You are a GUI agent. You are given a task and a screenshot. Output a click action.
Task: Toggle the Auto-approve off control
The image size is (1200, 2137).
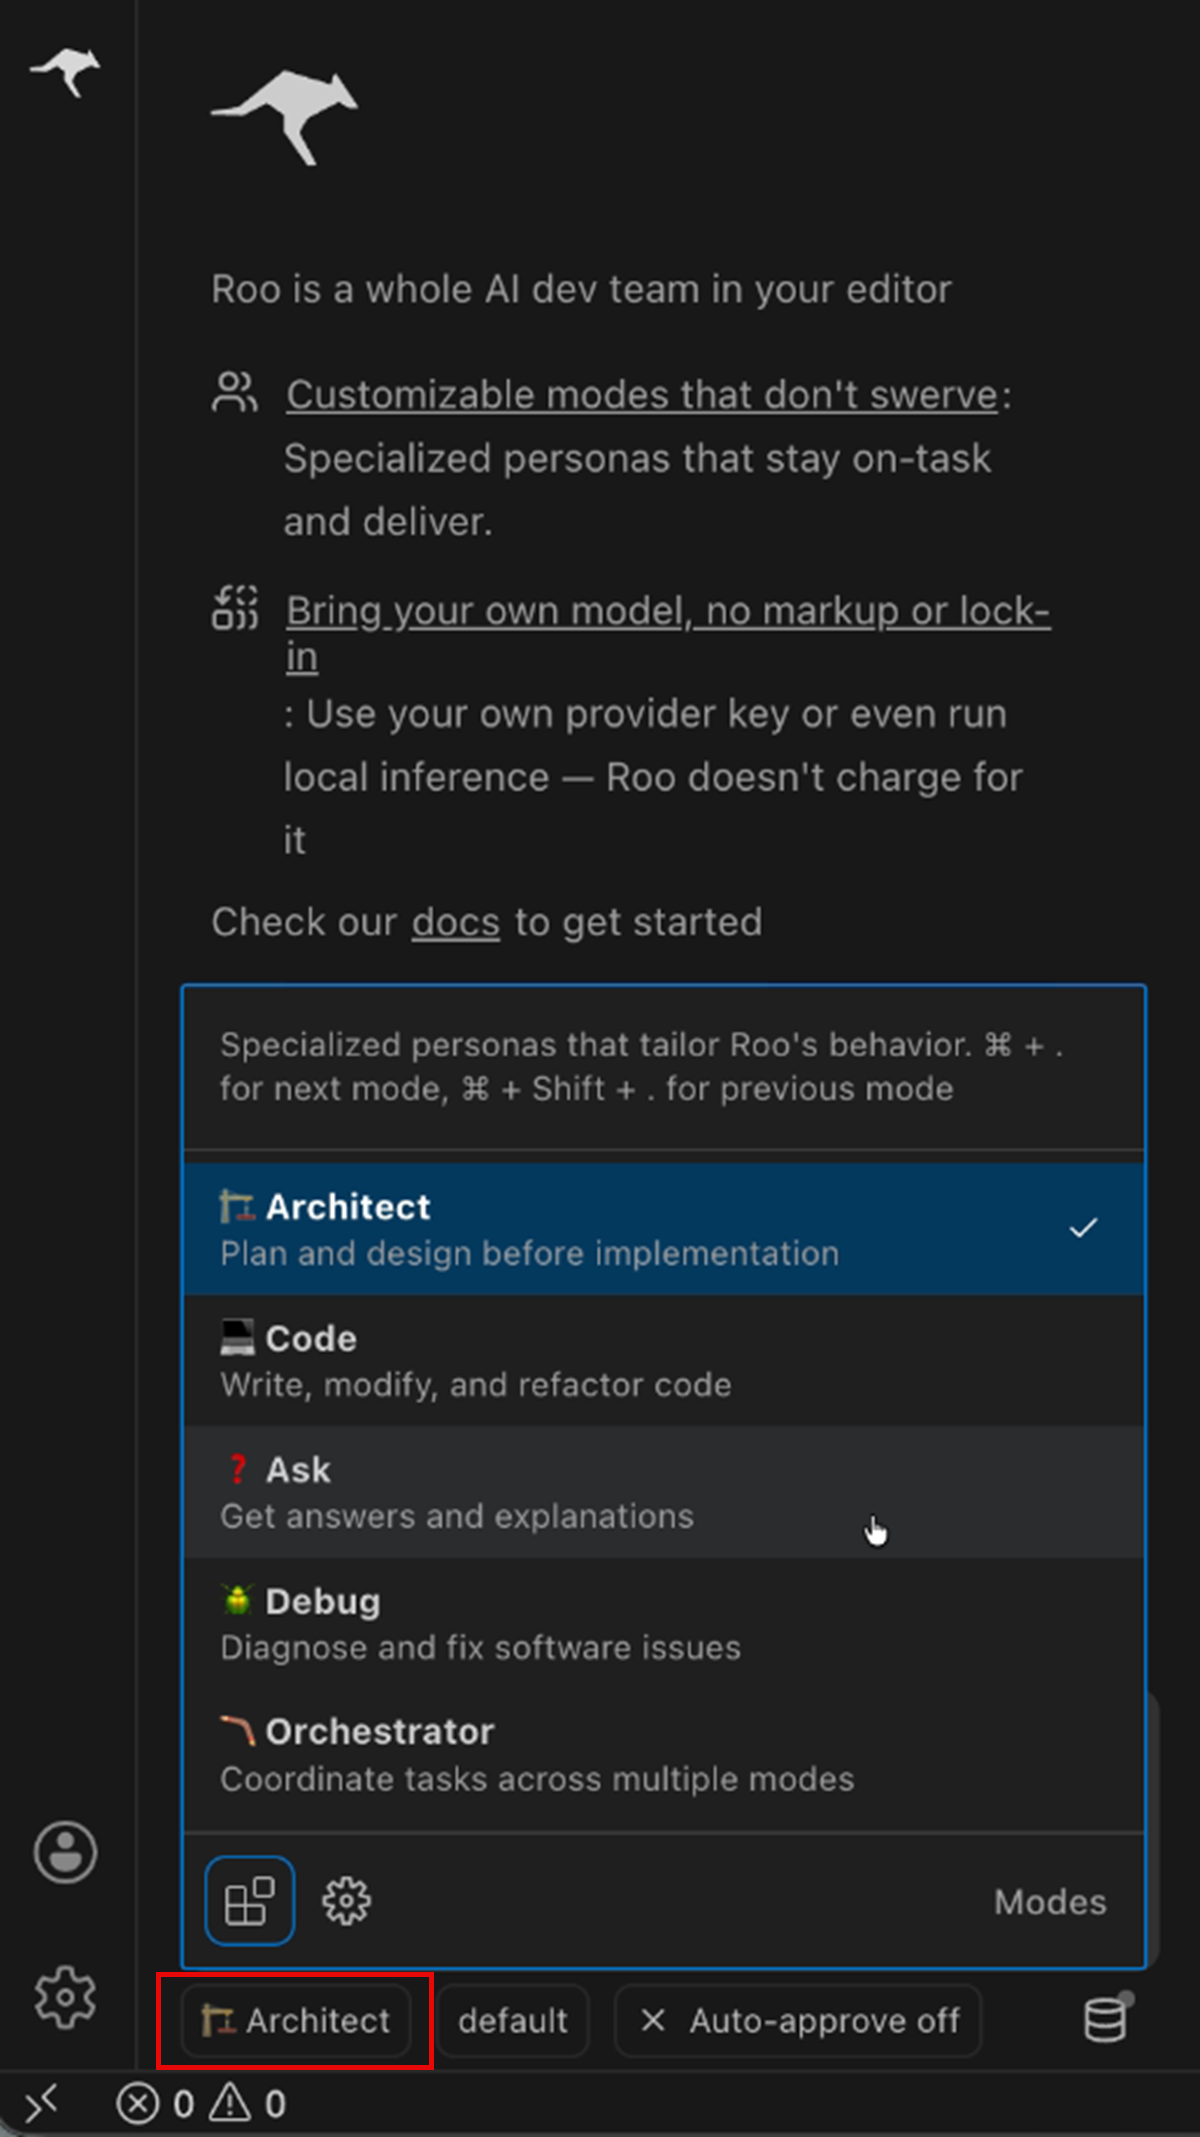[798, 2021]
